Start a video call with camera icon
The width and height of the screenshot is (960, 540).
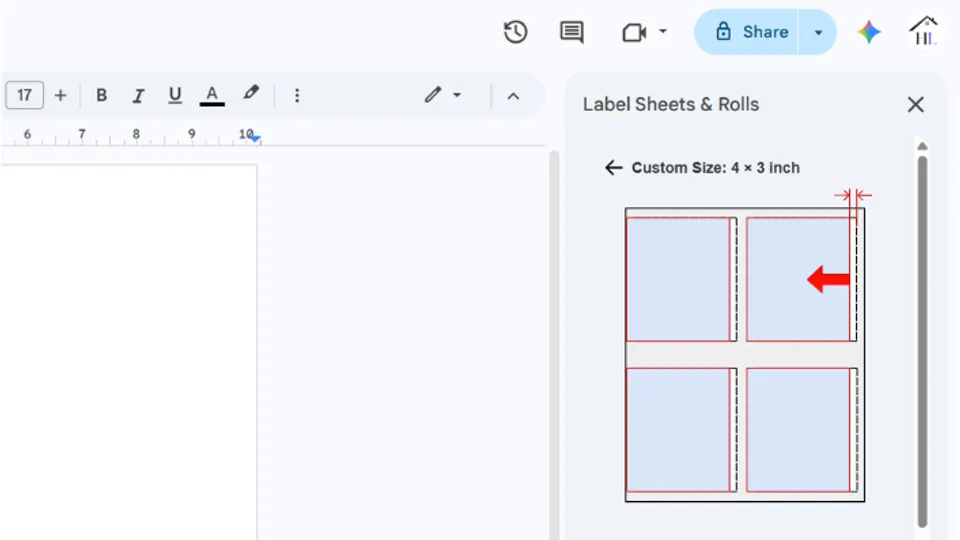tap(634, 32)
